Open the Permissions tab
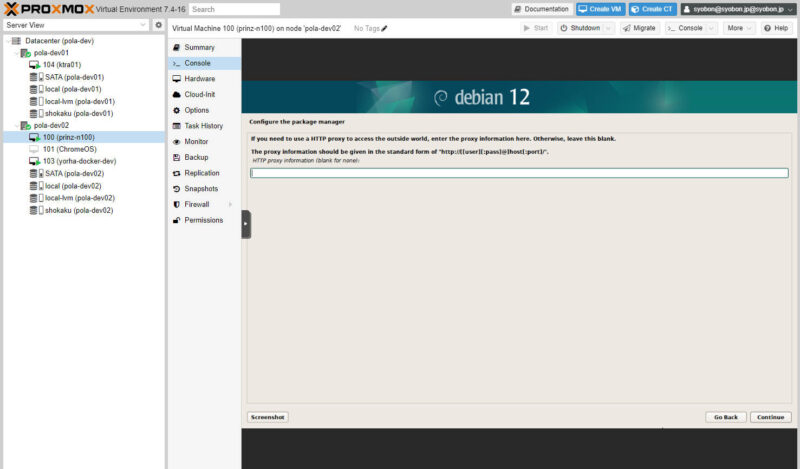The height and width of the screenshot is (469, 800). [205, 220]
